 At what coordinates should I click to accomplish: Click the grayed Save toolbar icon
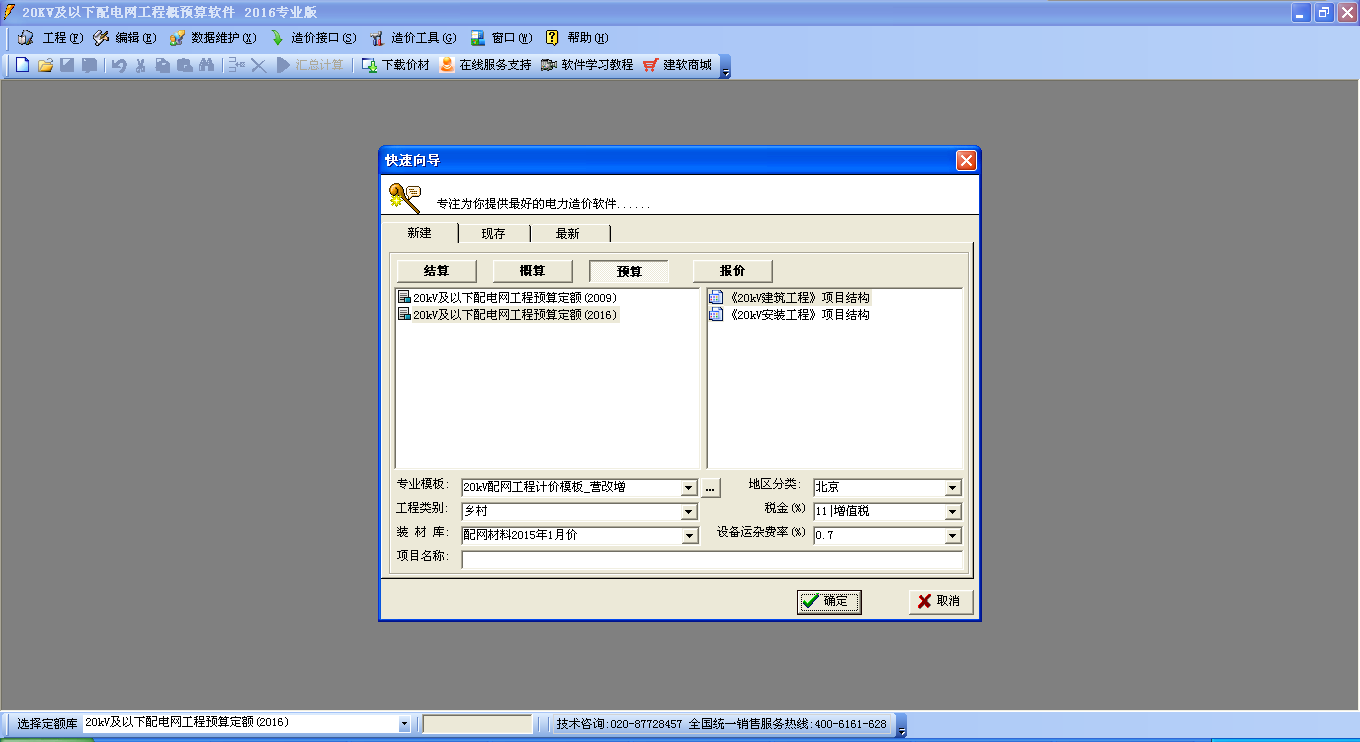pyautogui.click(x=67, y=65)
